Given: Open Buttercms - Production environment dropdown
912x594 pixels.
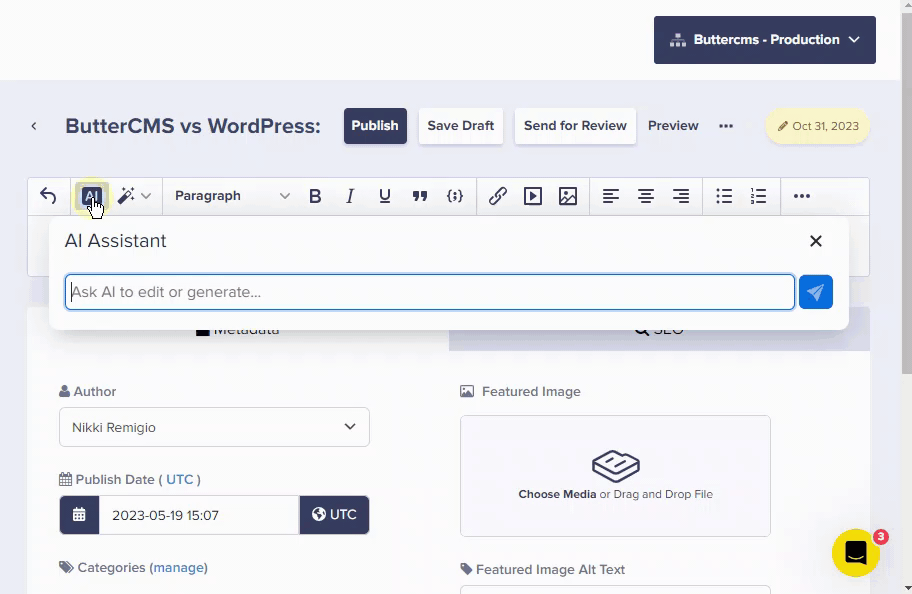Looking at the screenshot, I should (x=765, y=40).
